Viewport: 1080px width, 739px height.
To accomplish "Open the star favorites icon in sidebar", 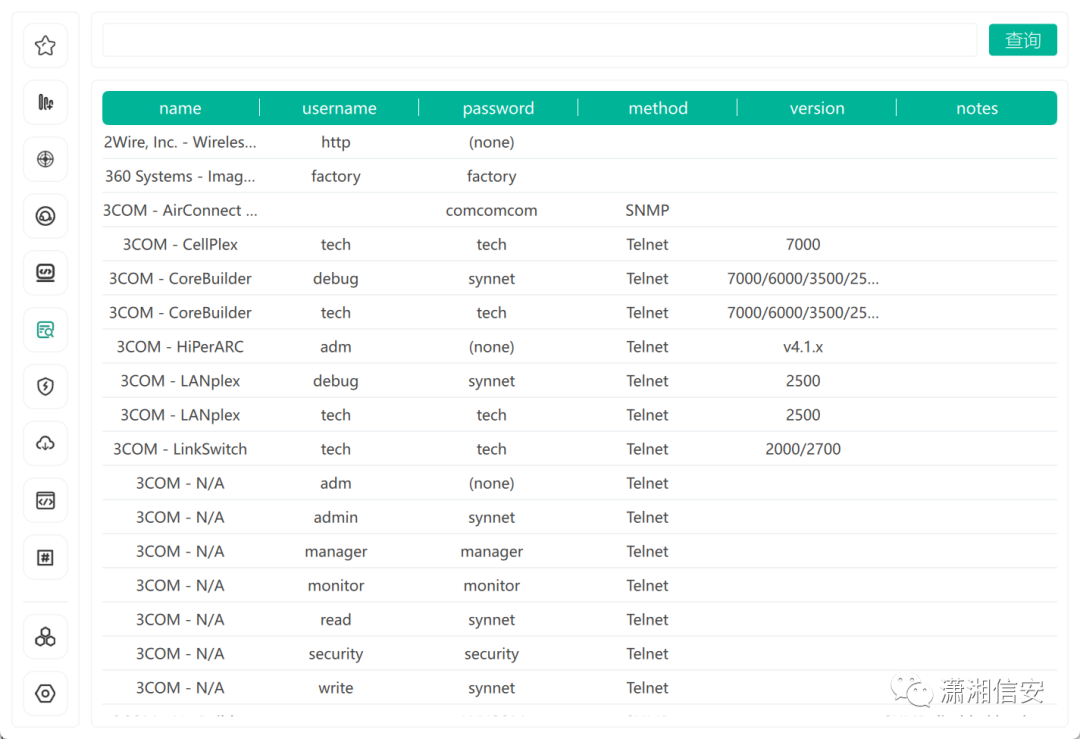I will pos(45,45).
